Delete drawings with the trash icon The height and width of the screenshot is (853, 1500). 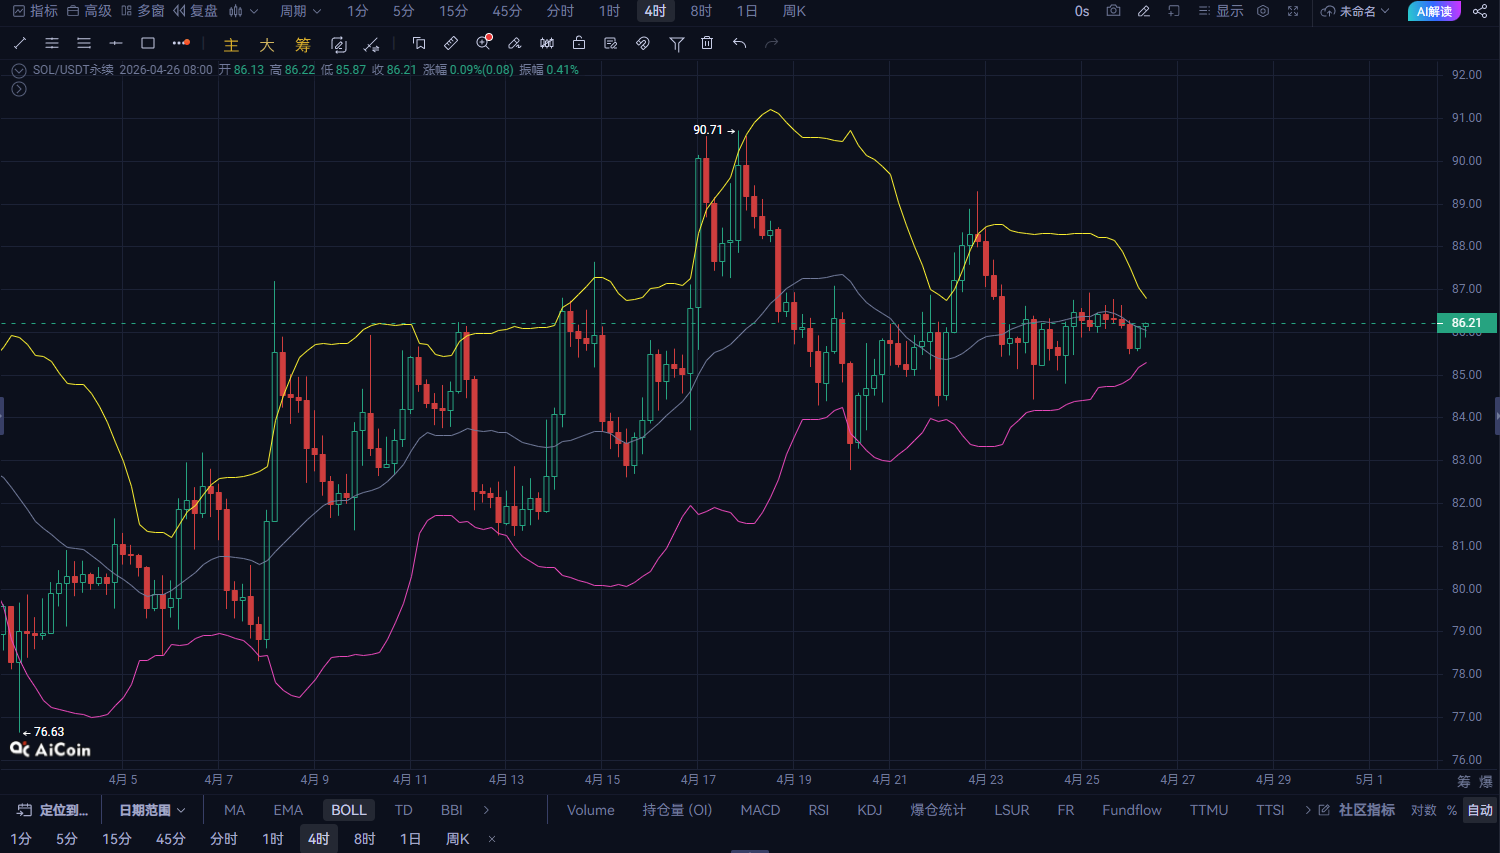pos(707,43)
